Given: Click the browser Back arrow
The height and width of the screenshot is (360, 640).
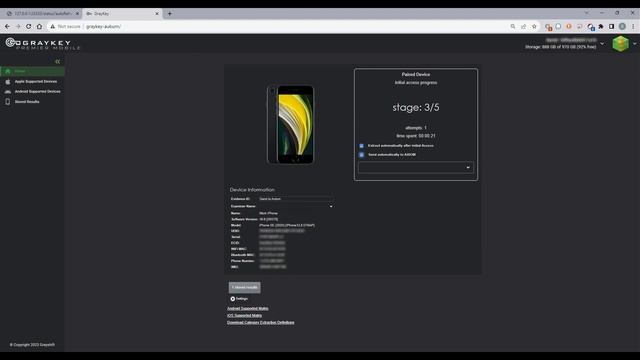Looking at the screenshot, I should [7, 27].
